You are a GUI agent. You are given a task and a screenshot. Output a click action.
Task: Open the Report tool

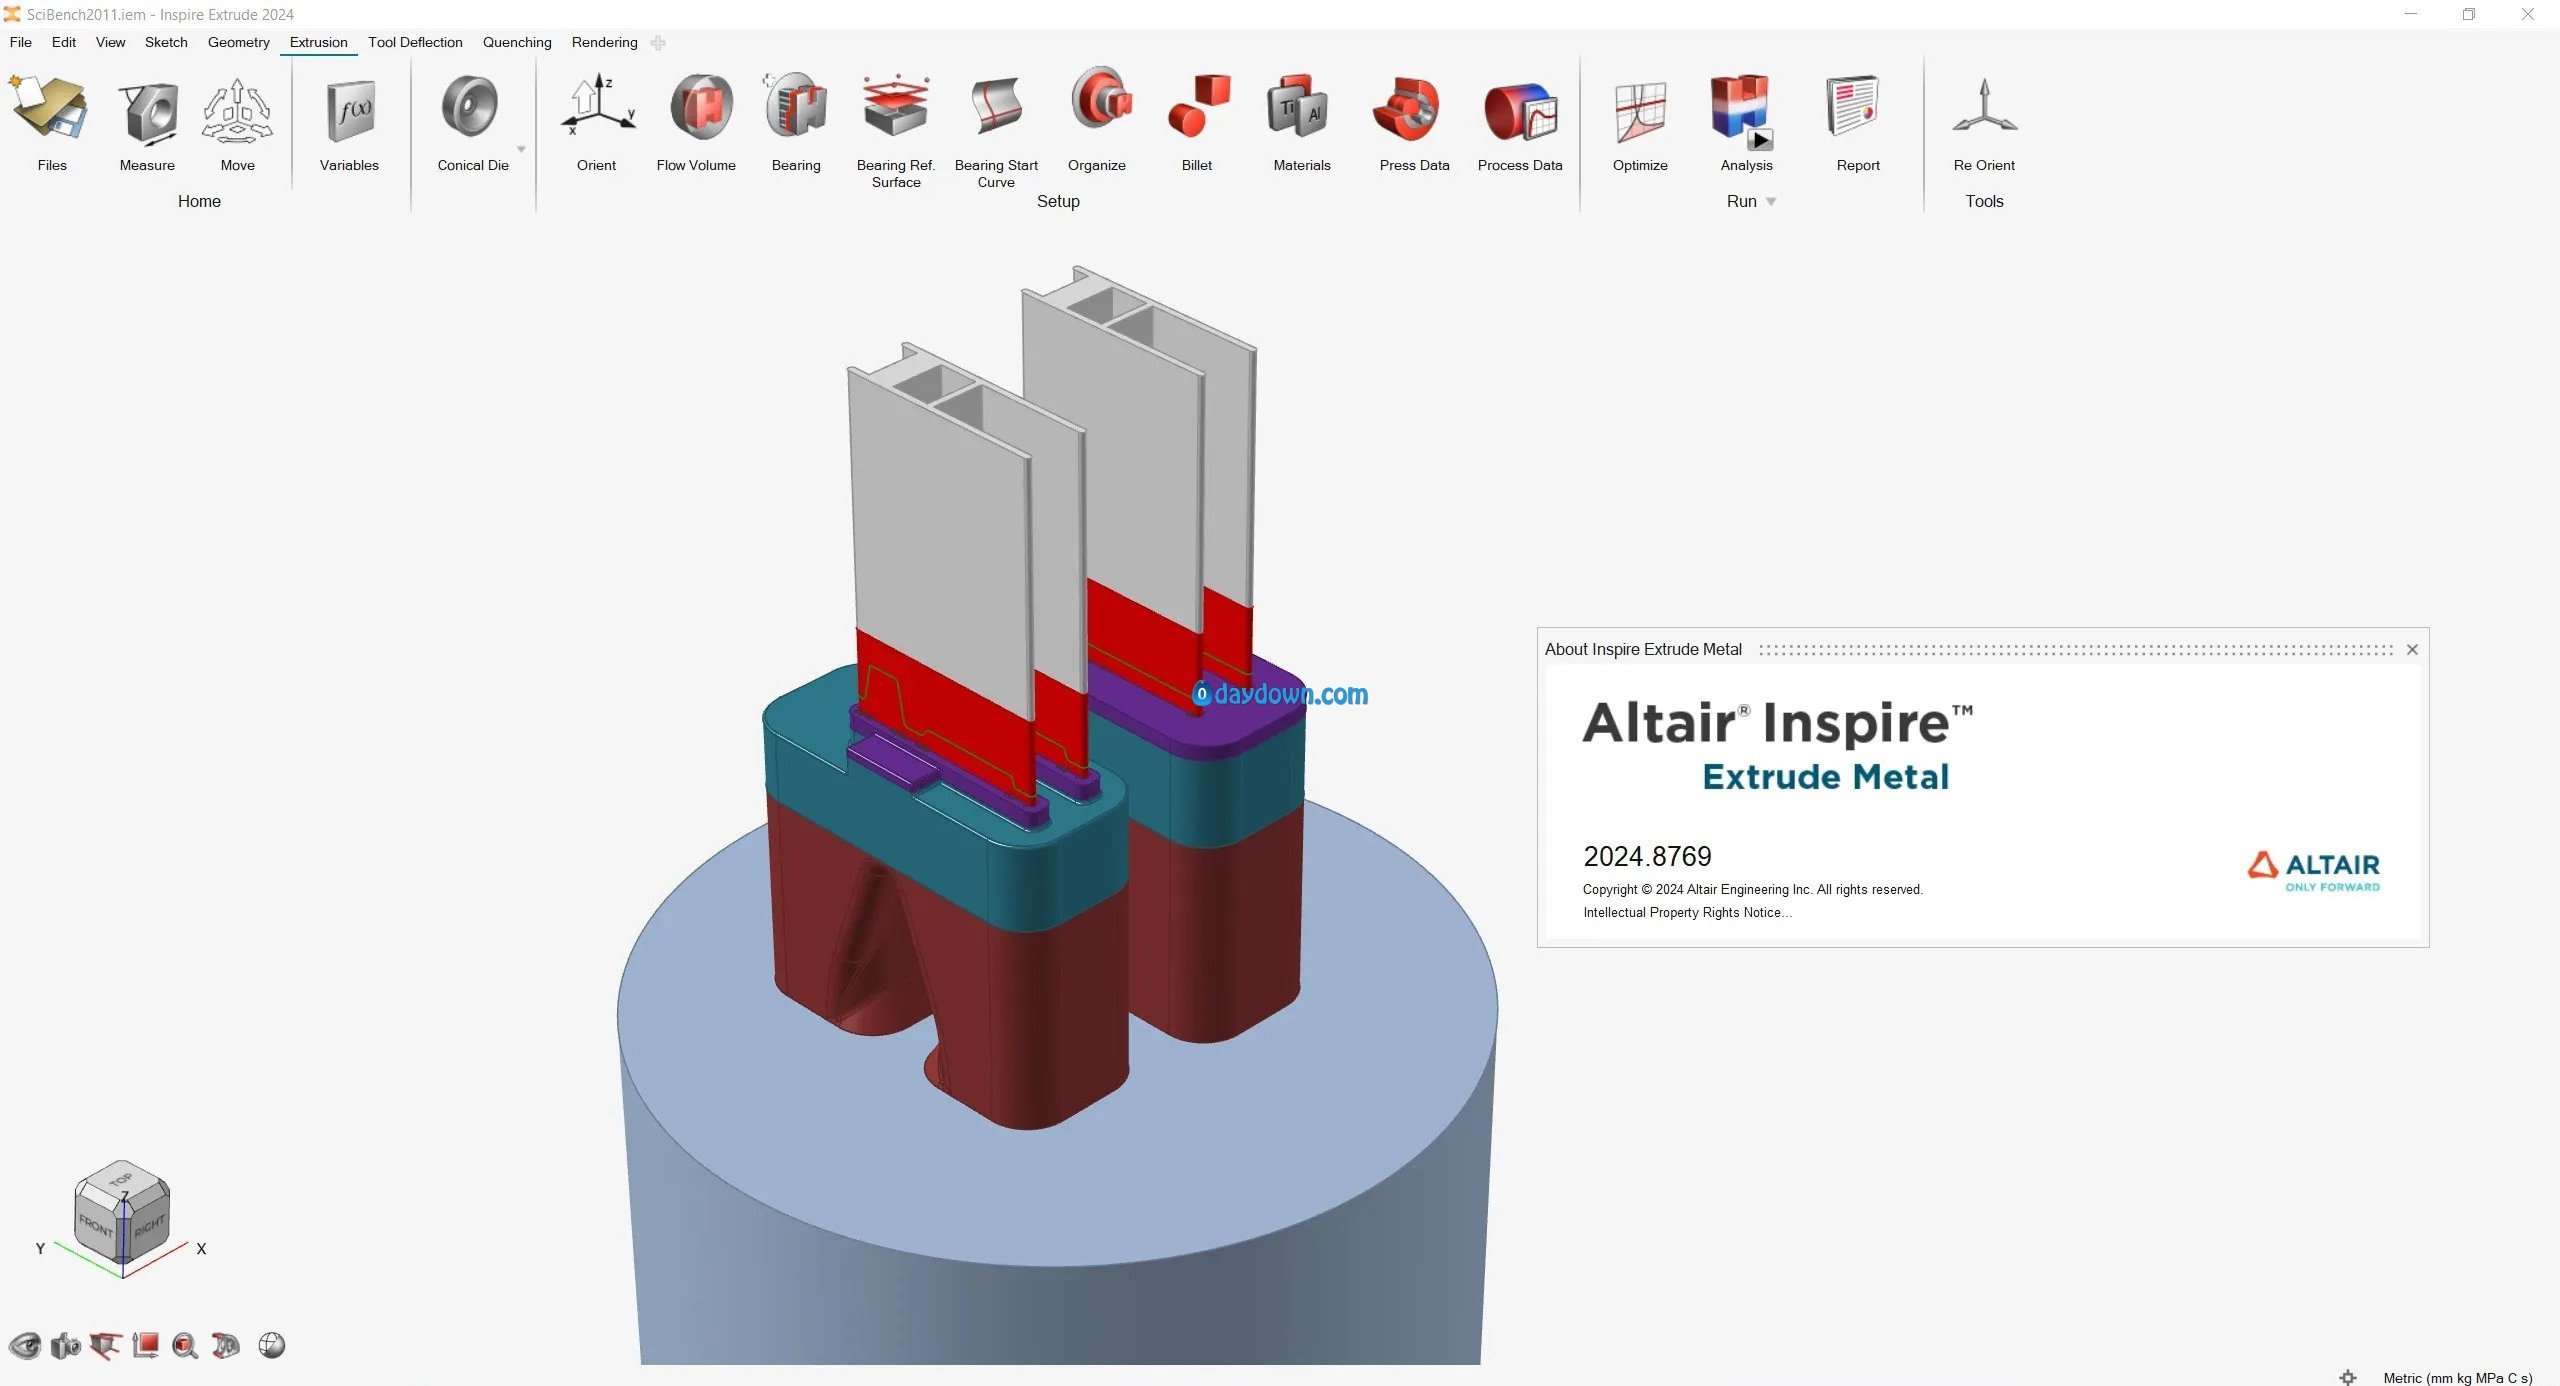point(1854,106)
